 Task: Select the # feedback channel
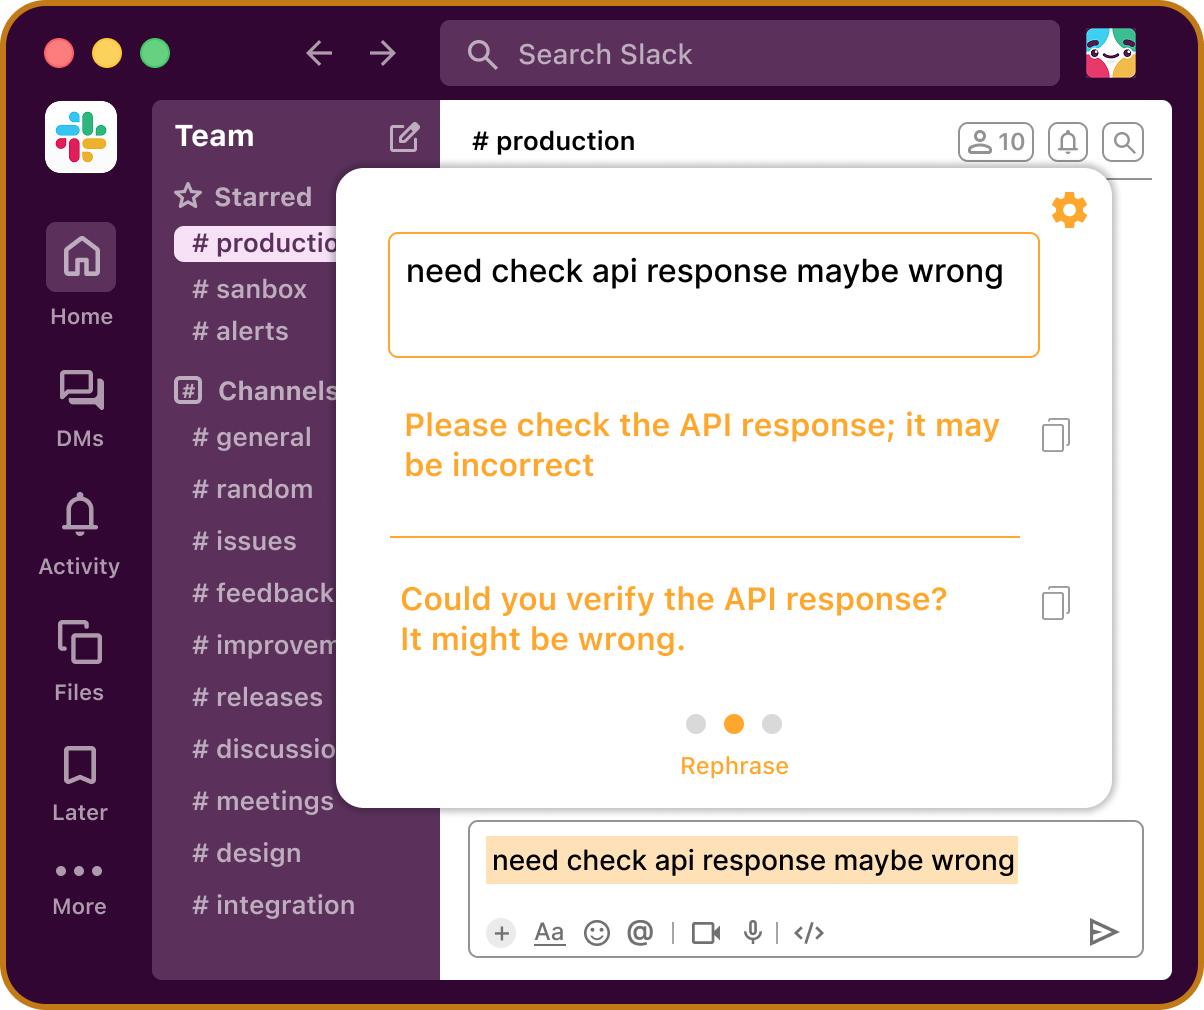point(263,593)
